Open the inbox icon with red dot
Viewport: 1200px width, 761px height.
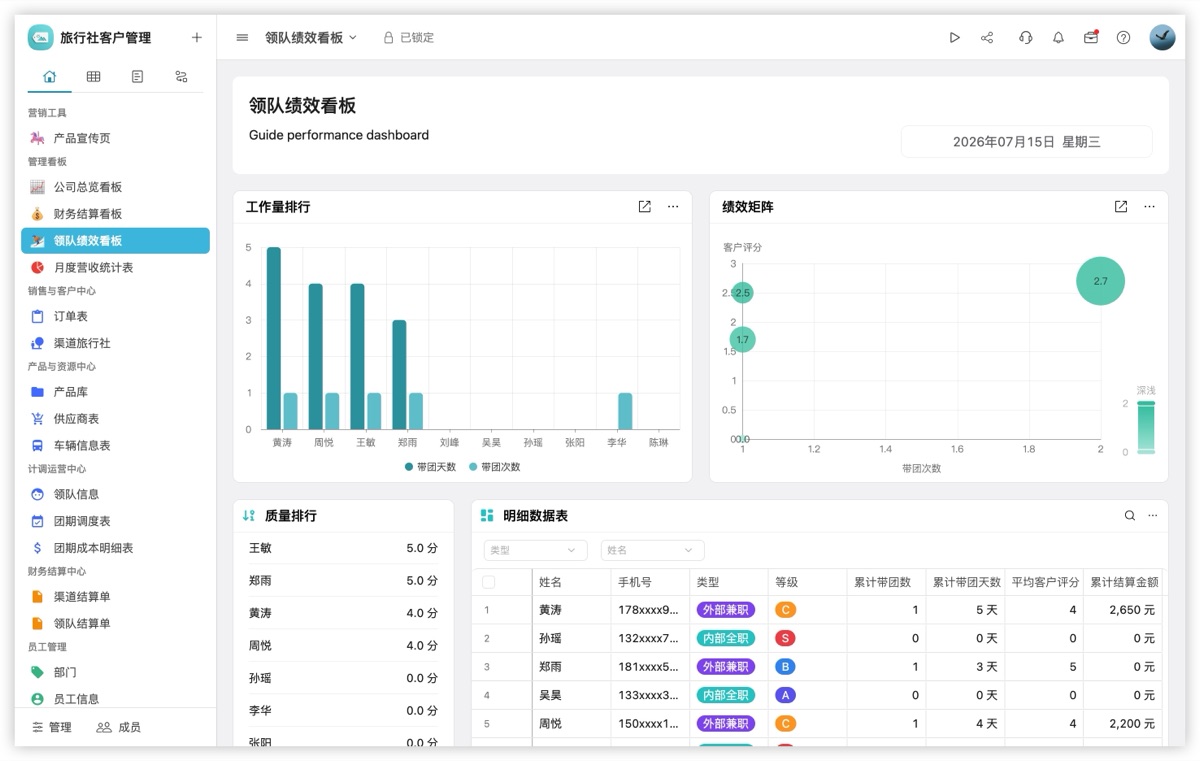[x=1091, y=37]
